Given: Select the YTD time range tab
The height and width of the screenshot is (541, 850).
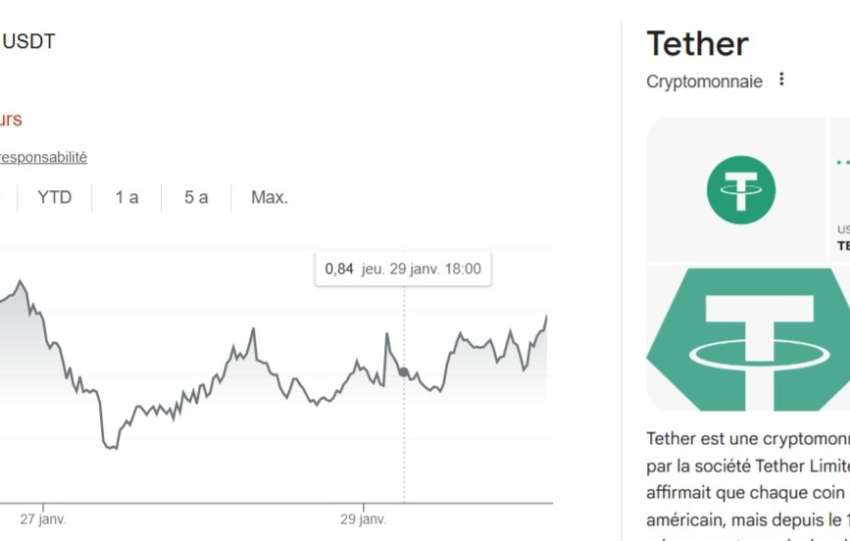Looking at the screenshot, I should pyautogui.click(x=54, y=197).
